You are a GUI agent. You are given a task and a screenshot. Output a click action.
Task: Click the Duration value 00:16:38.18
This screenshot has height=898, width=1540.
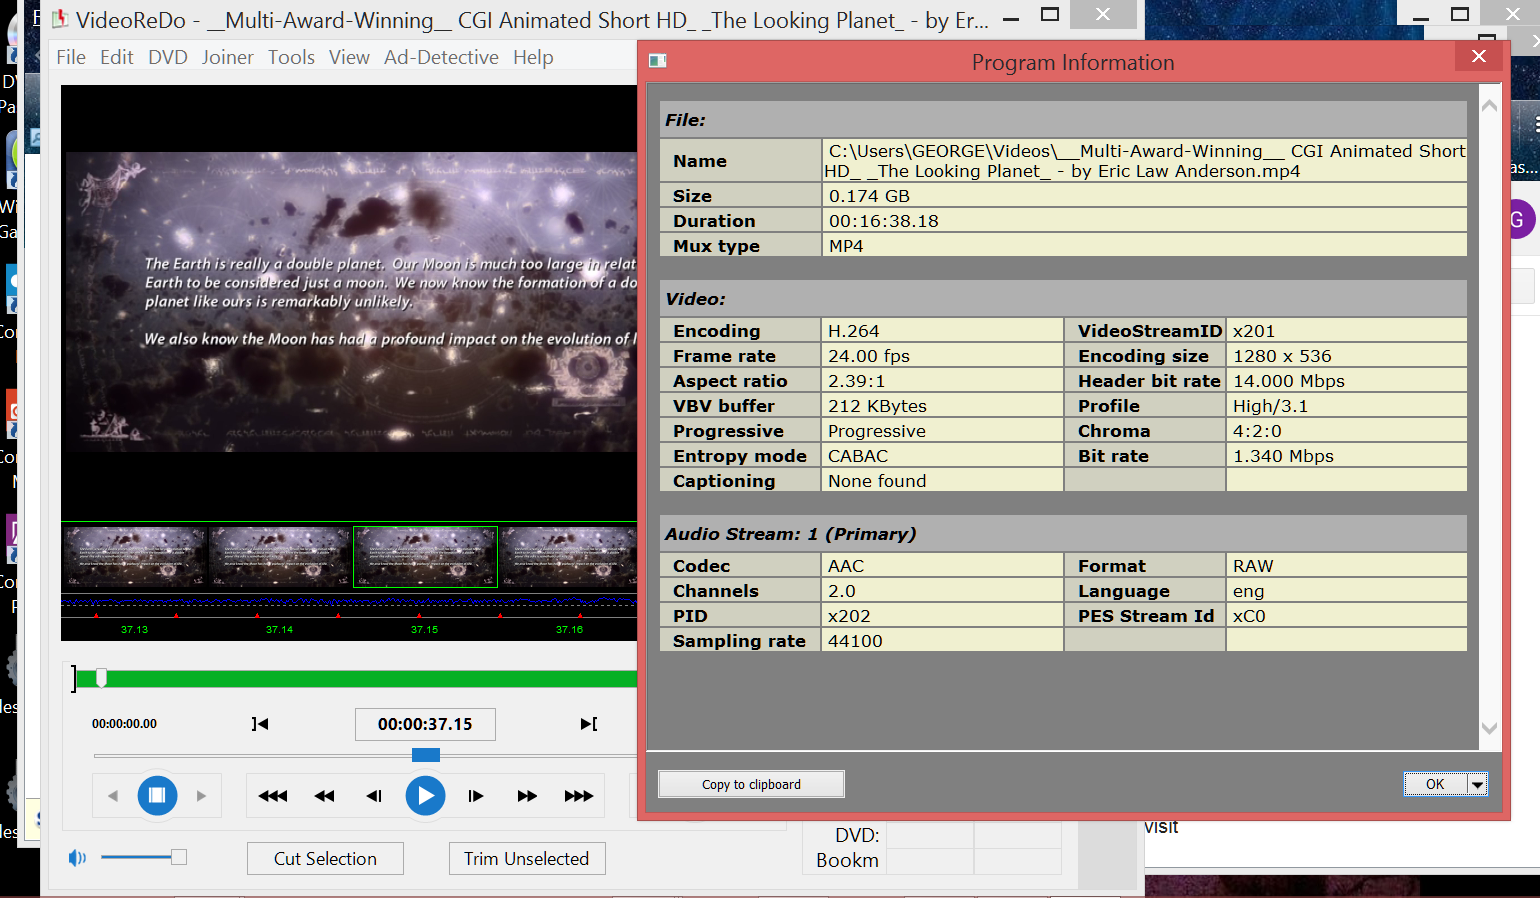point(1144,221)
